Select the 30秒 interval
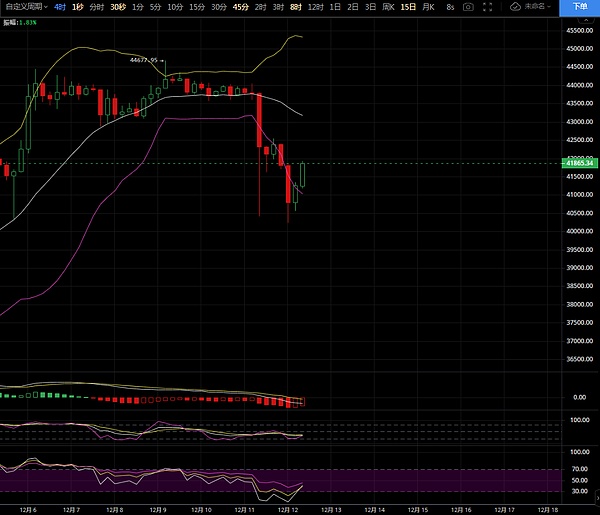 pyautogui.click(x=118, y=7)
